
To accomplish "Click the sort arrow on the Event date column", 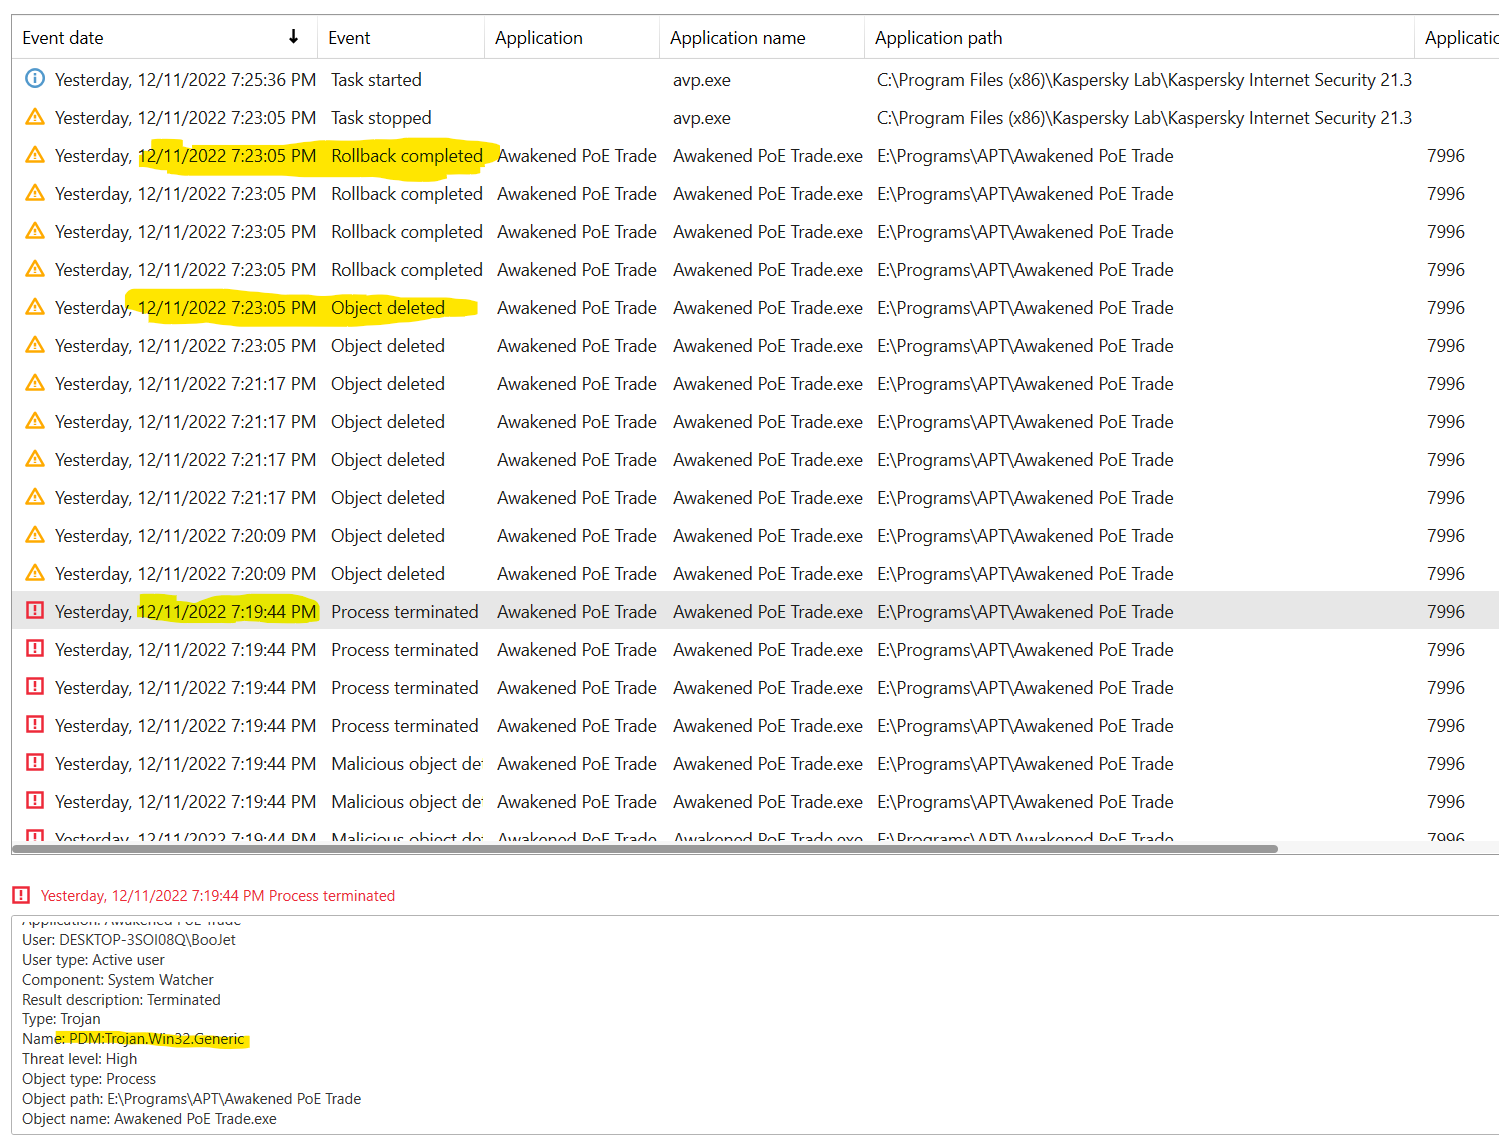I will click(292, 37).
